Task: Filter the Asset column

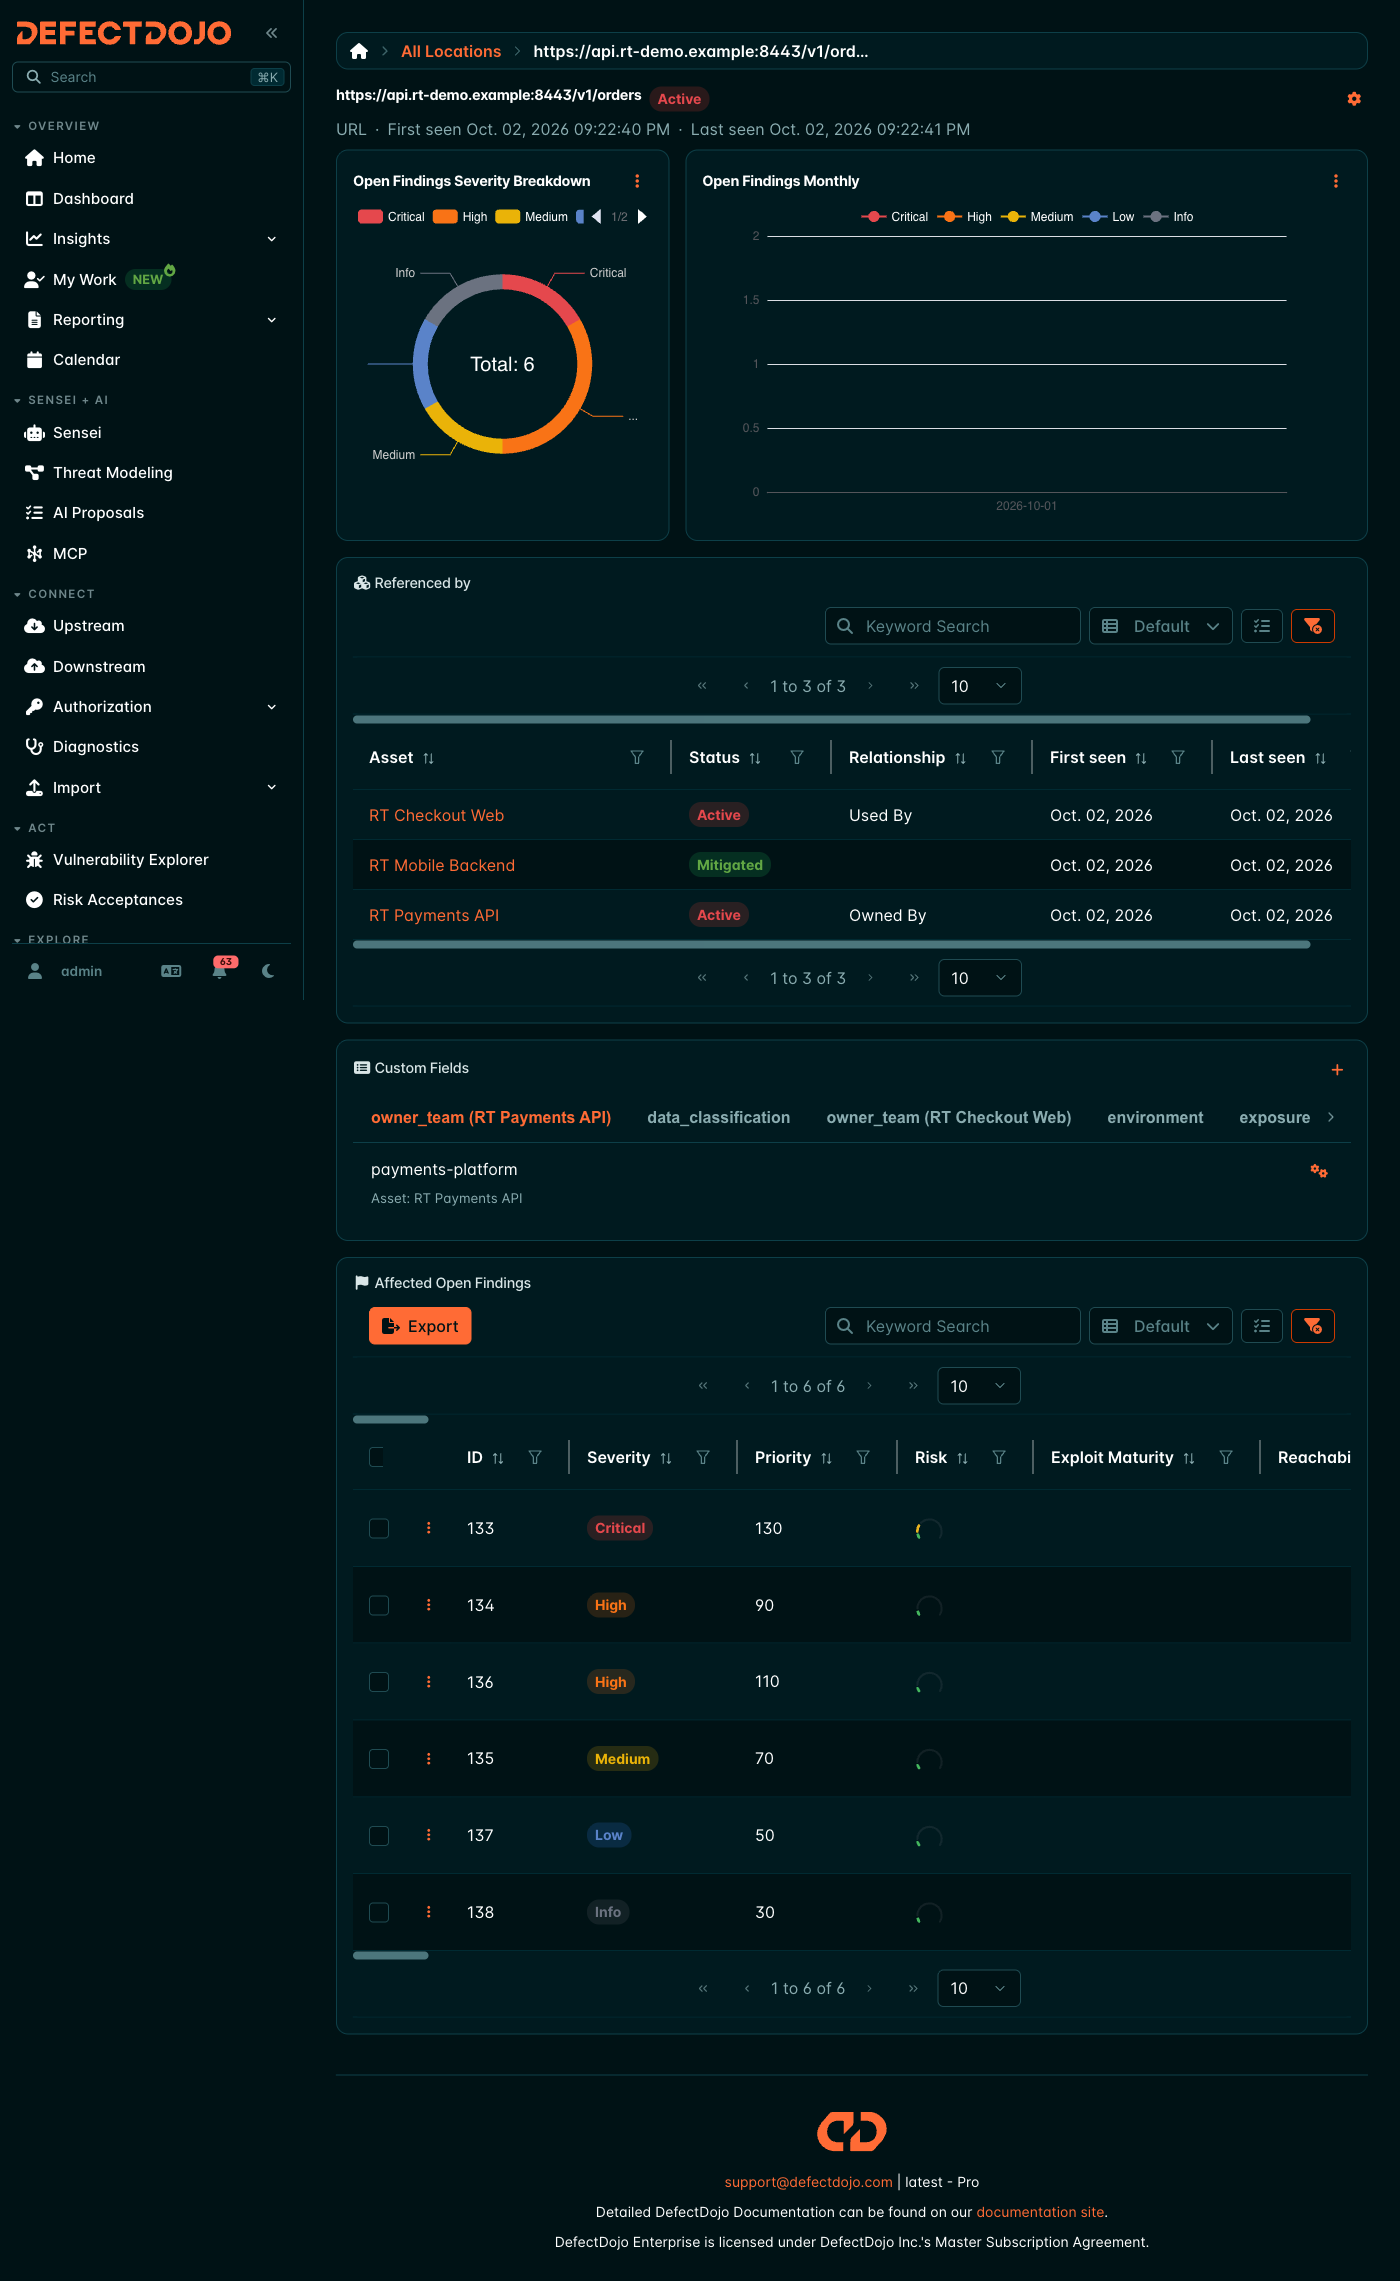Action: pos(637,758)
